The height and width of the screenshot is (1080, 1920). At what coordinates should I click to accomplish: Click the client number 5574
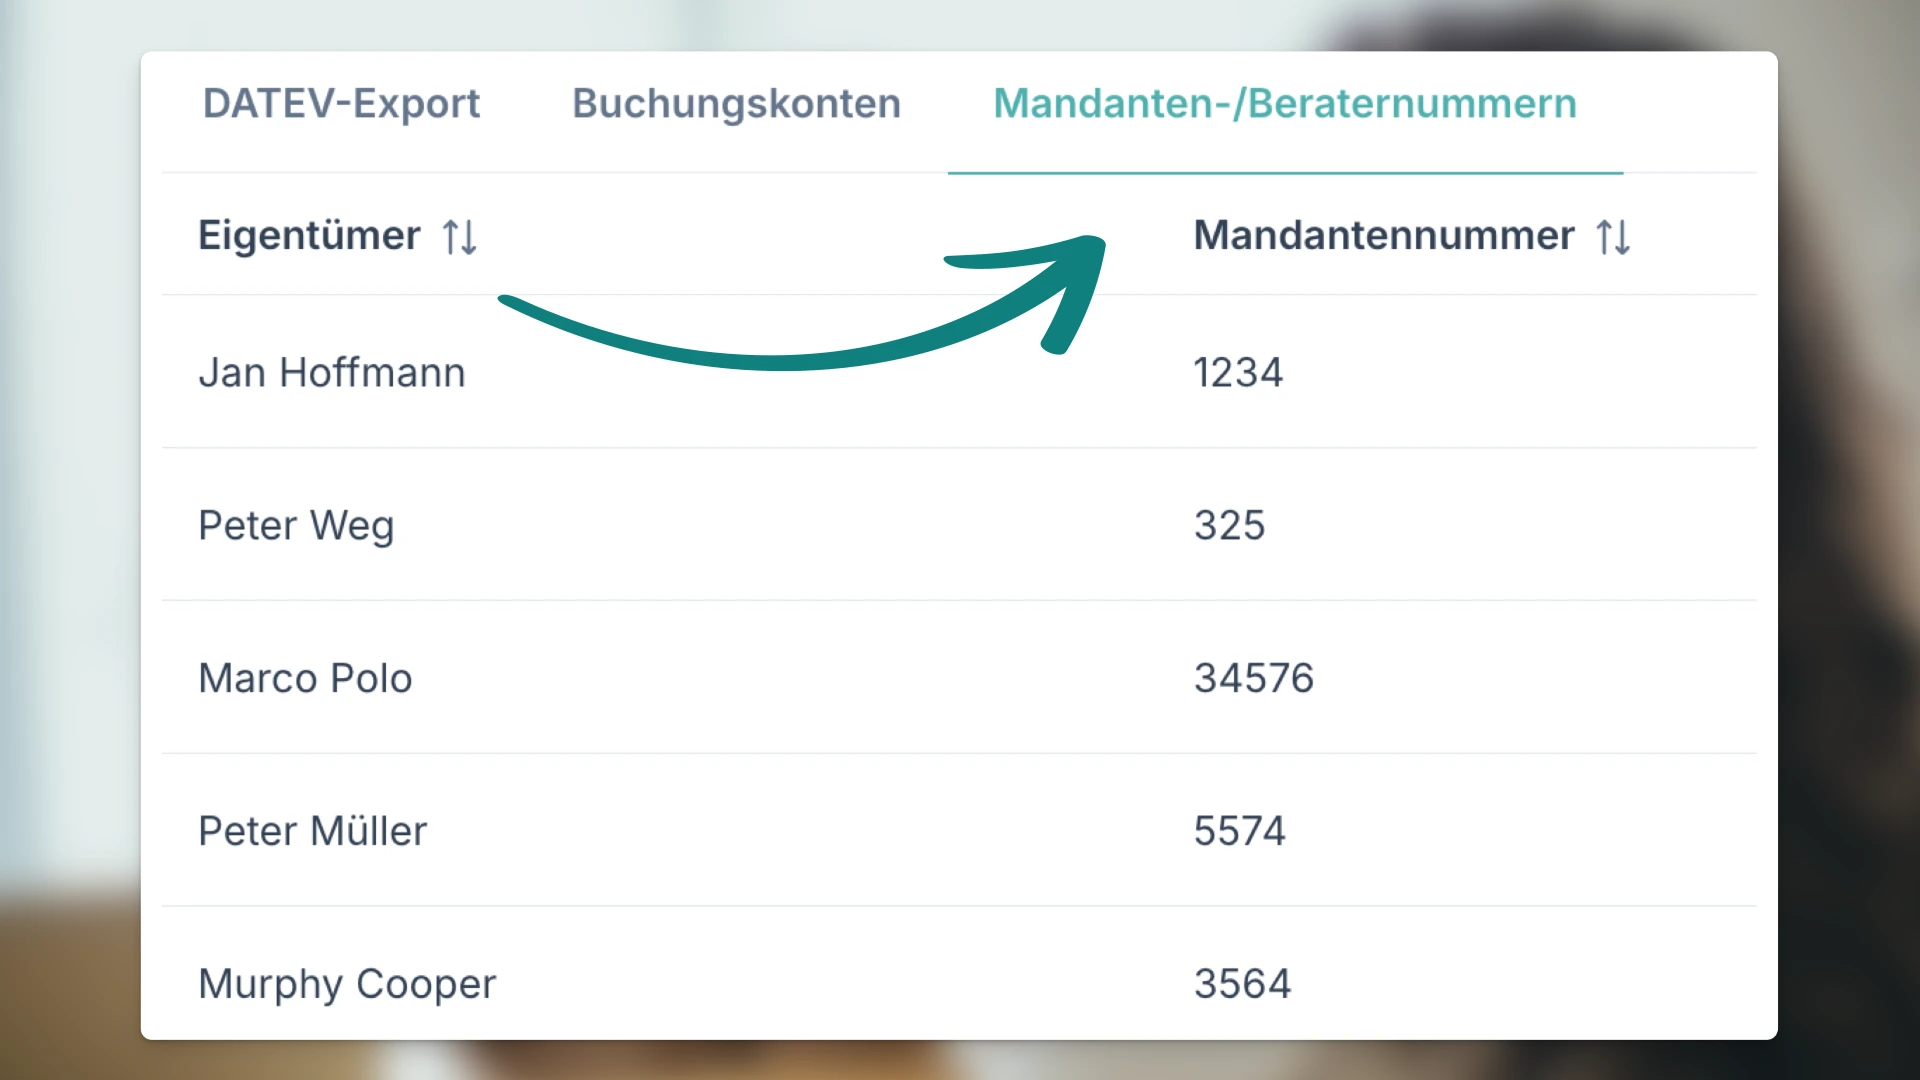1239,832
